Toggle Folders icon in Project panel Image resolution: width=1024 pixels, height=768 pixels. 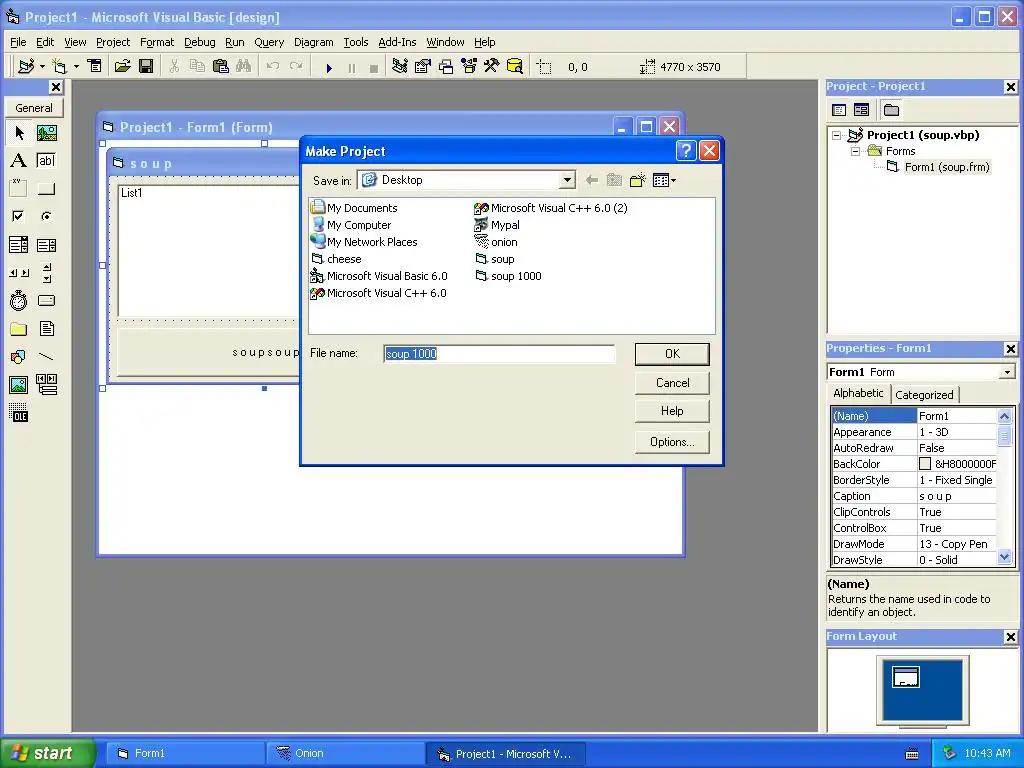(x=891, y=110)
